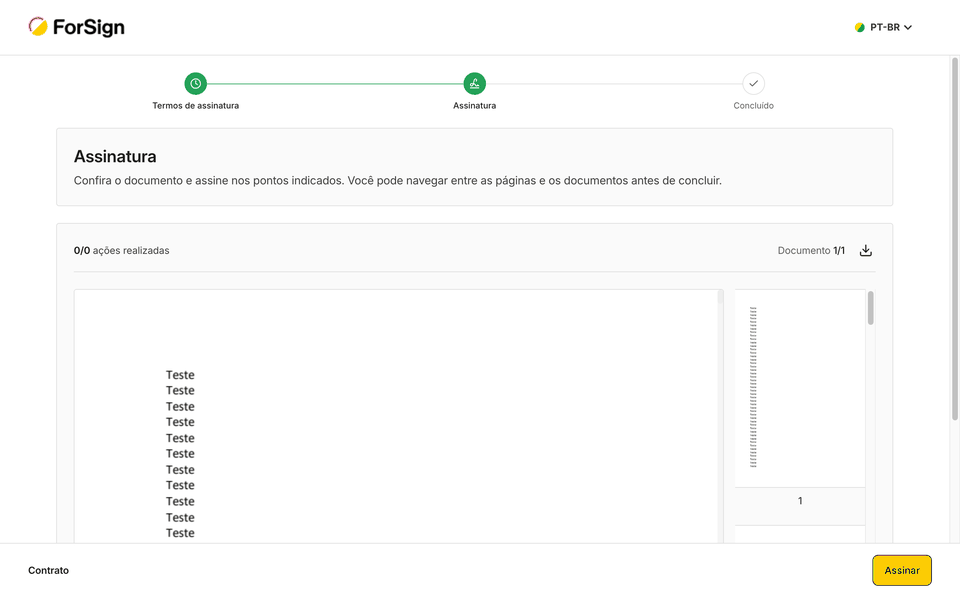Viewport: 960px width, 597px height.
Task: Open page 1 thumbnail preview
Action: (x=800, y=388)
